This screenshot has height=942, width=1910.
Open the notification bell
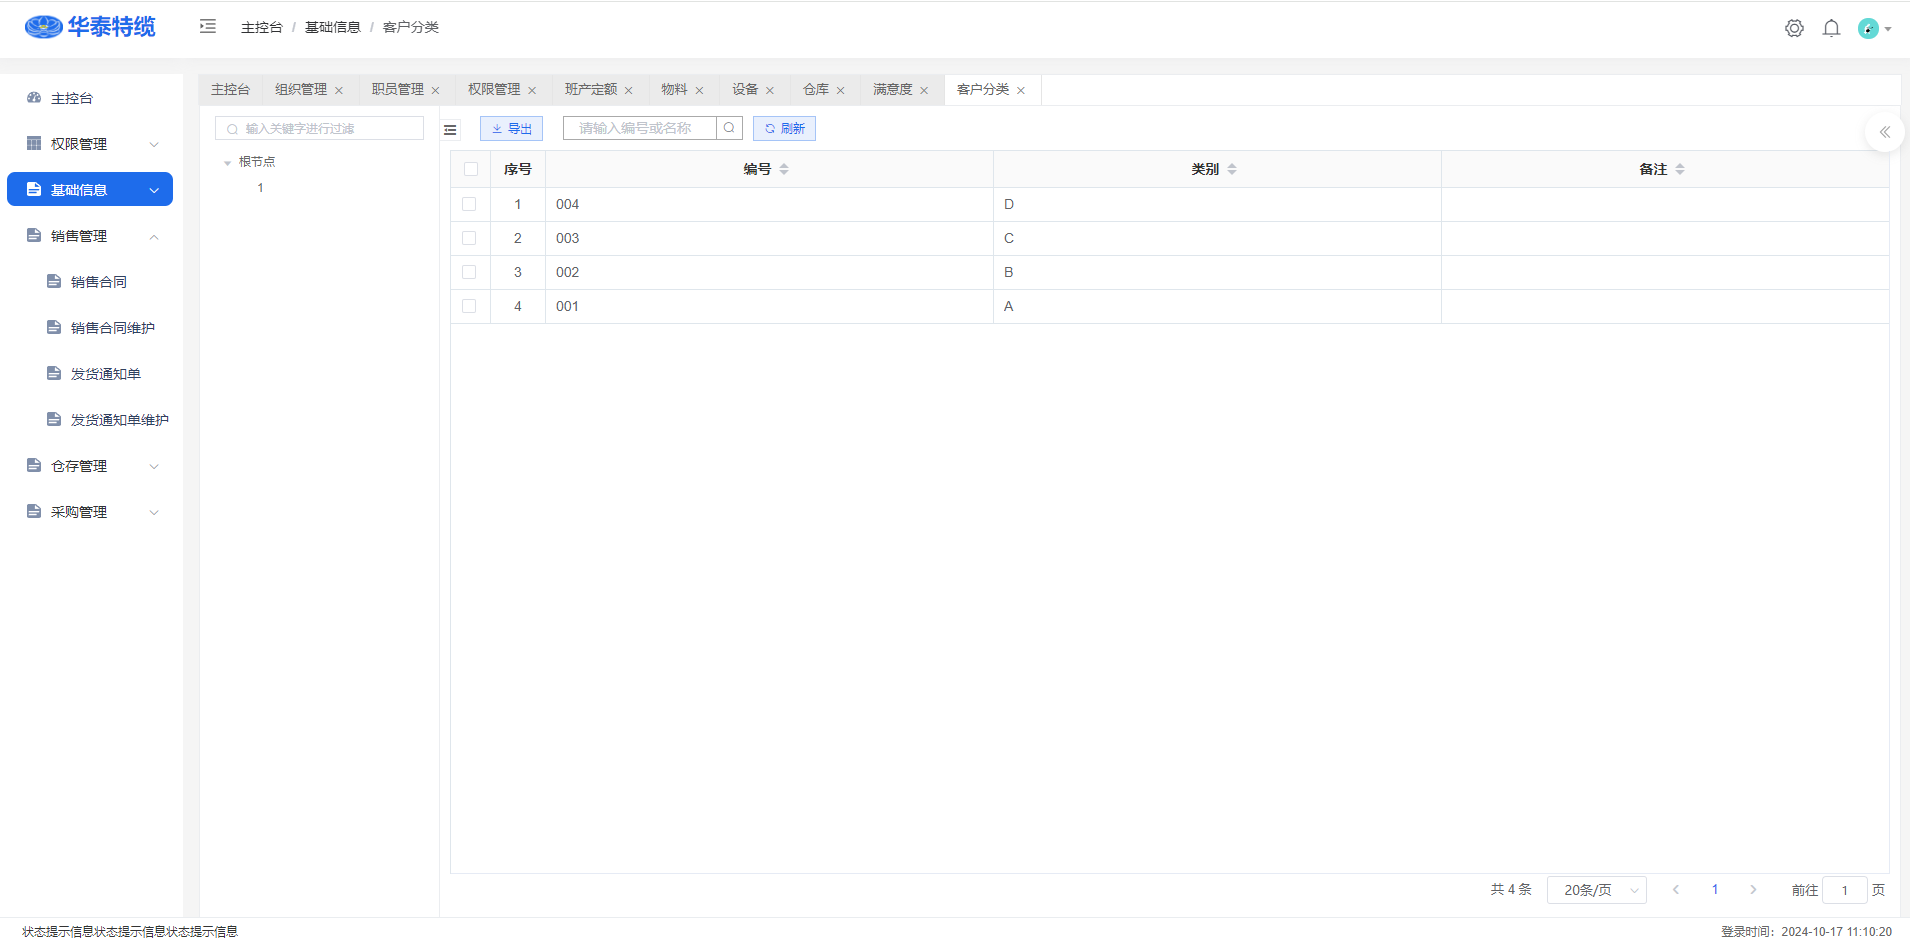click(x=1831, y=28)
